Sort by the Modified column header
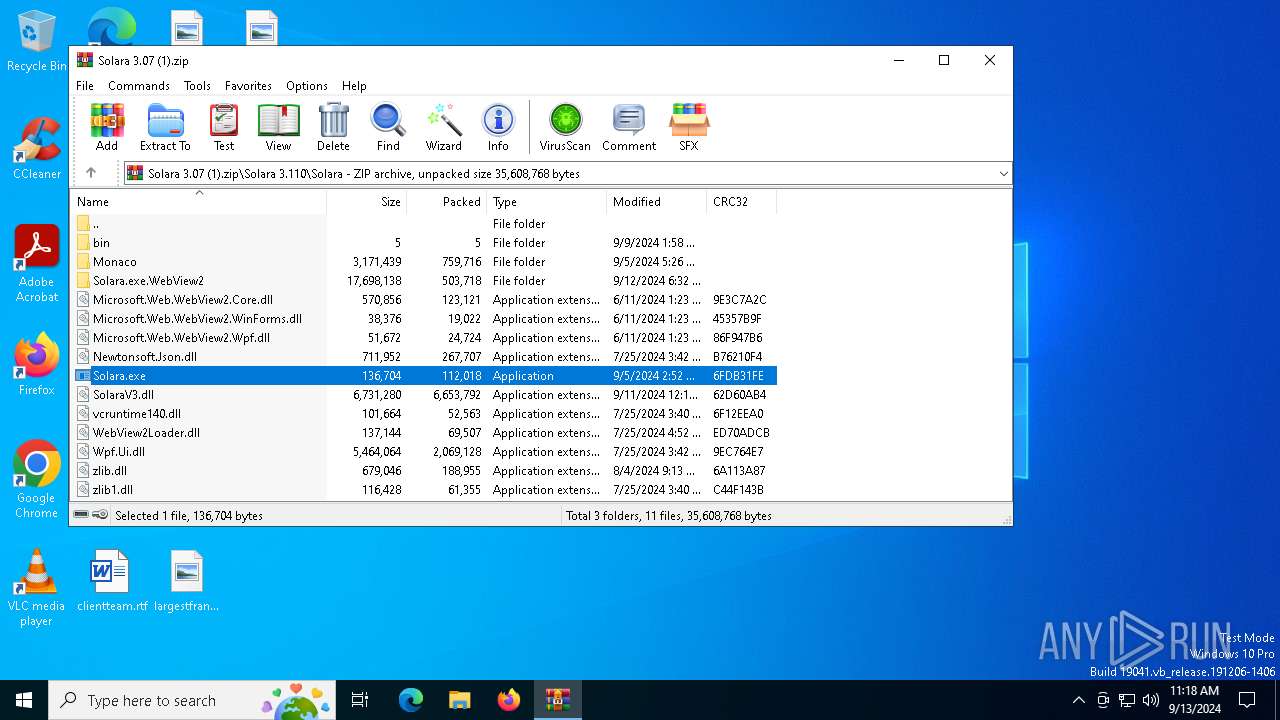 click(657, 202)
